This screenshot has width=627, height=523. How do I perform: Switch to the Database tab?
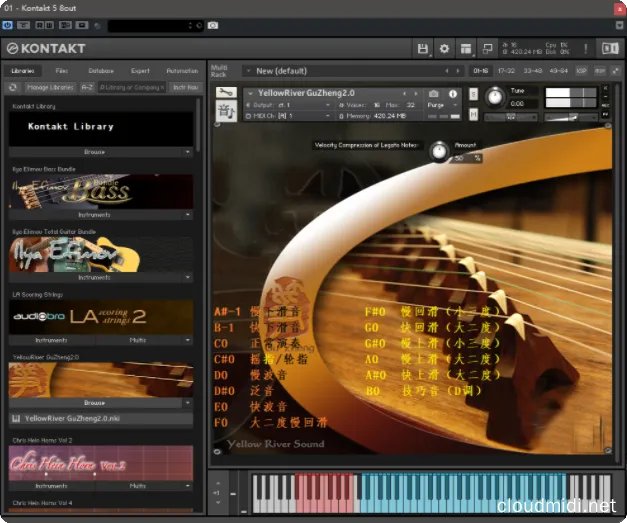point(100,71)
